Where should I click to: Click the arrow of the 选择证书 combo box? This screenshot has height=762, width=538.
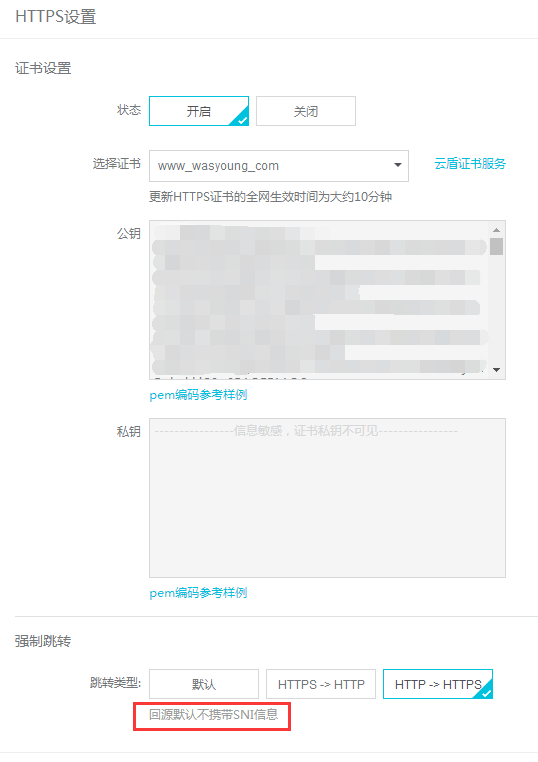(398, 165)
